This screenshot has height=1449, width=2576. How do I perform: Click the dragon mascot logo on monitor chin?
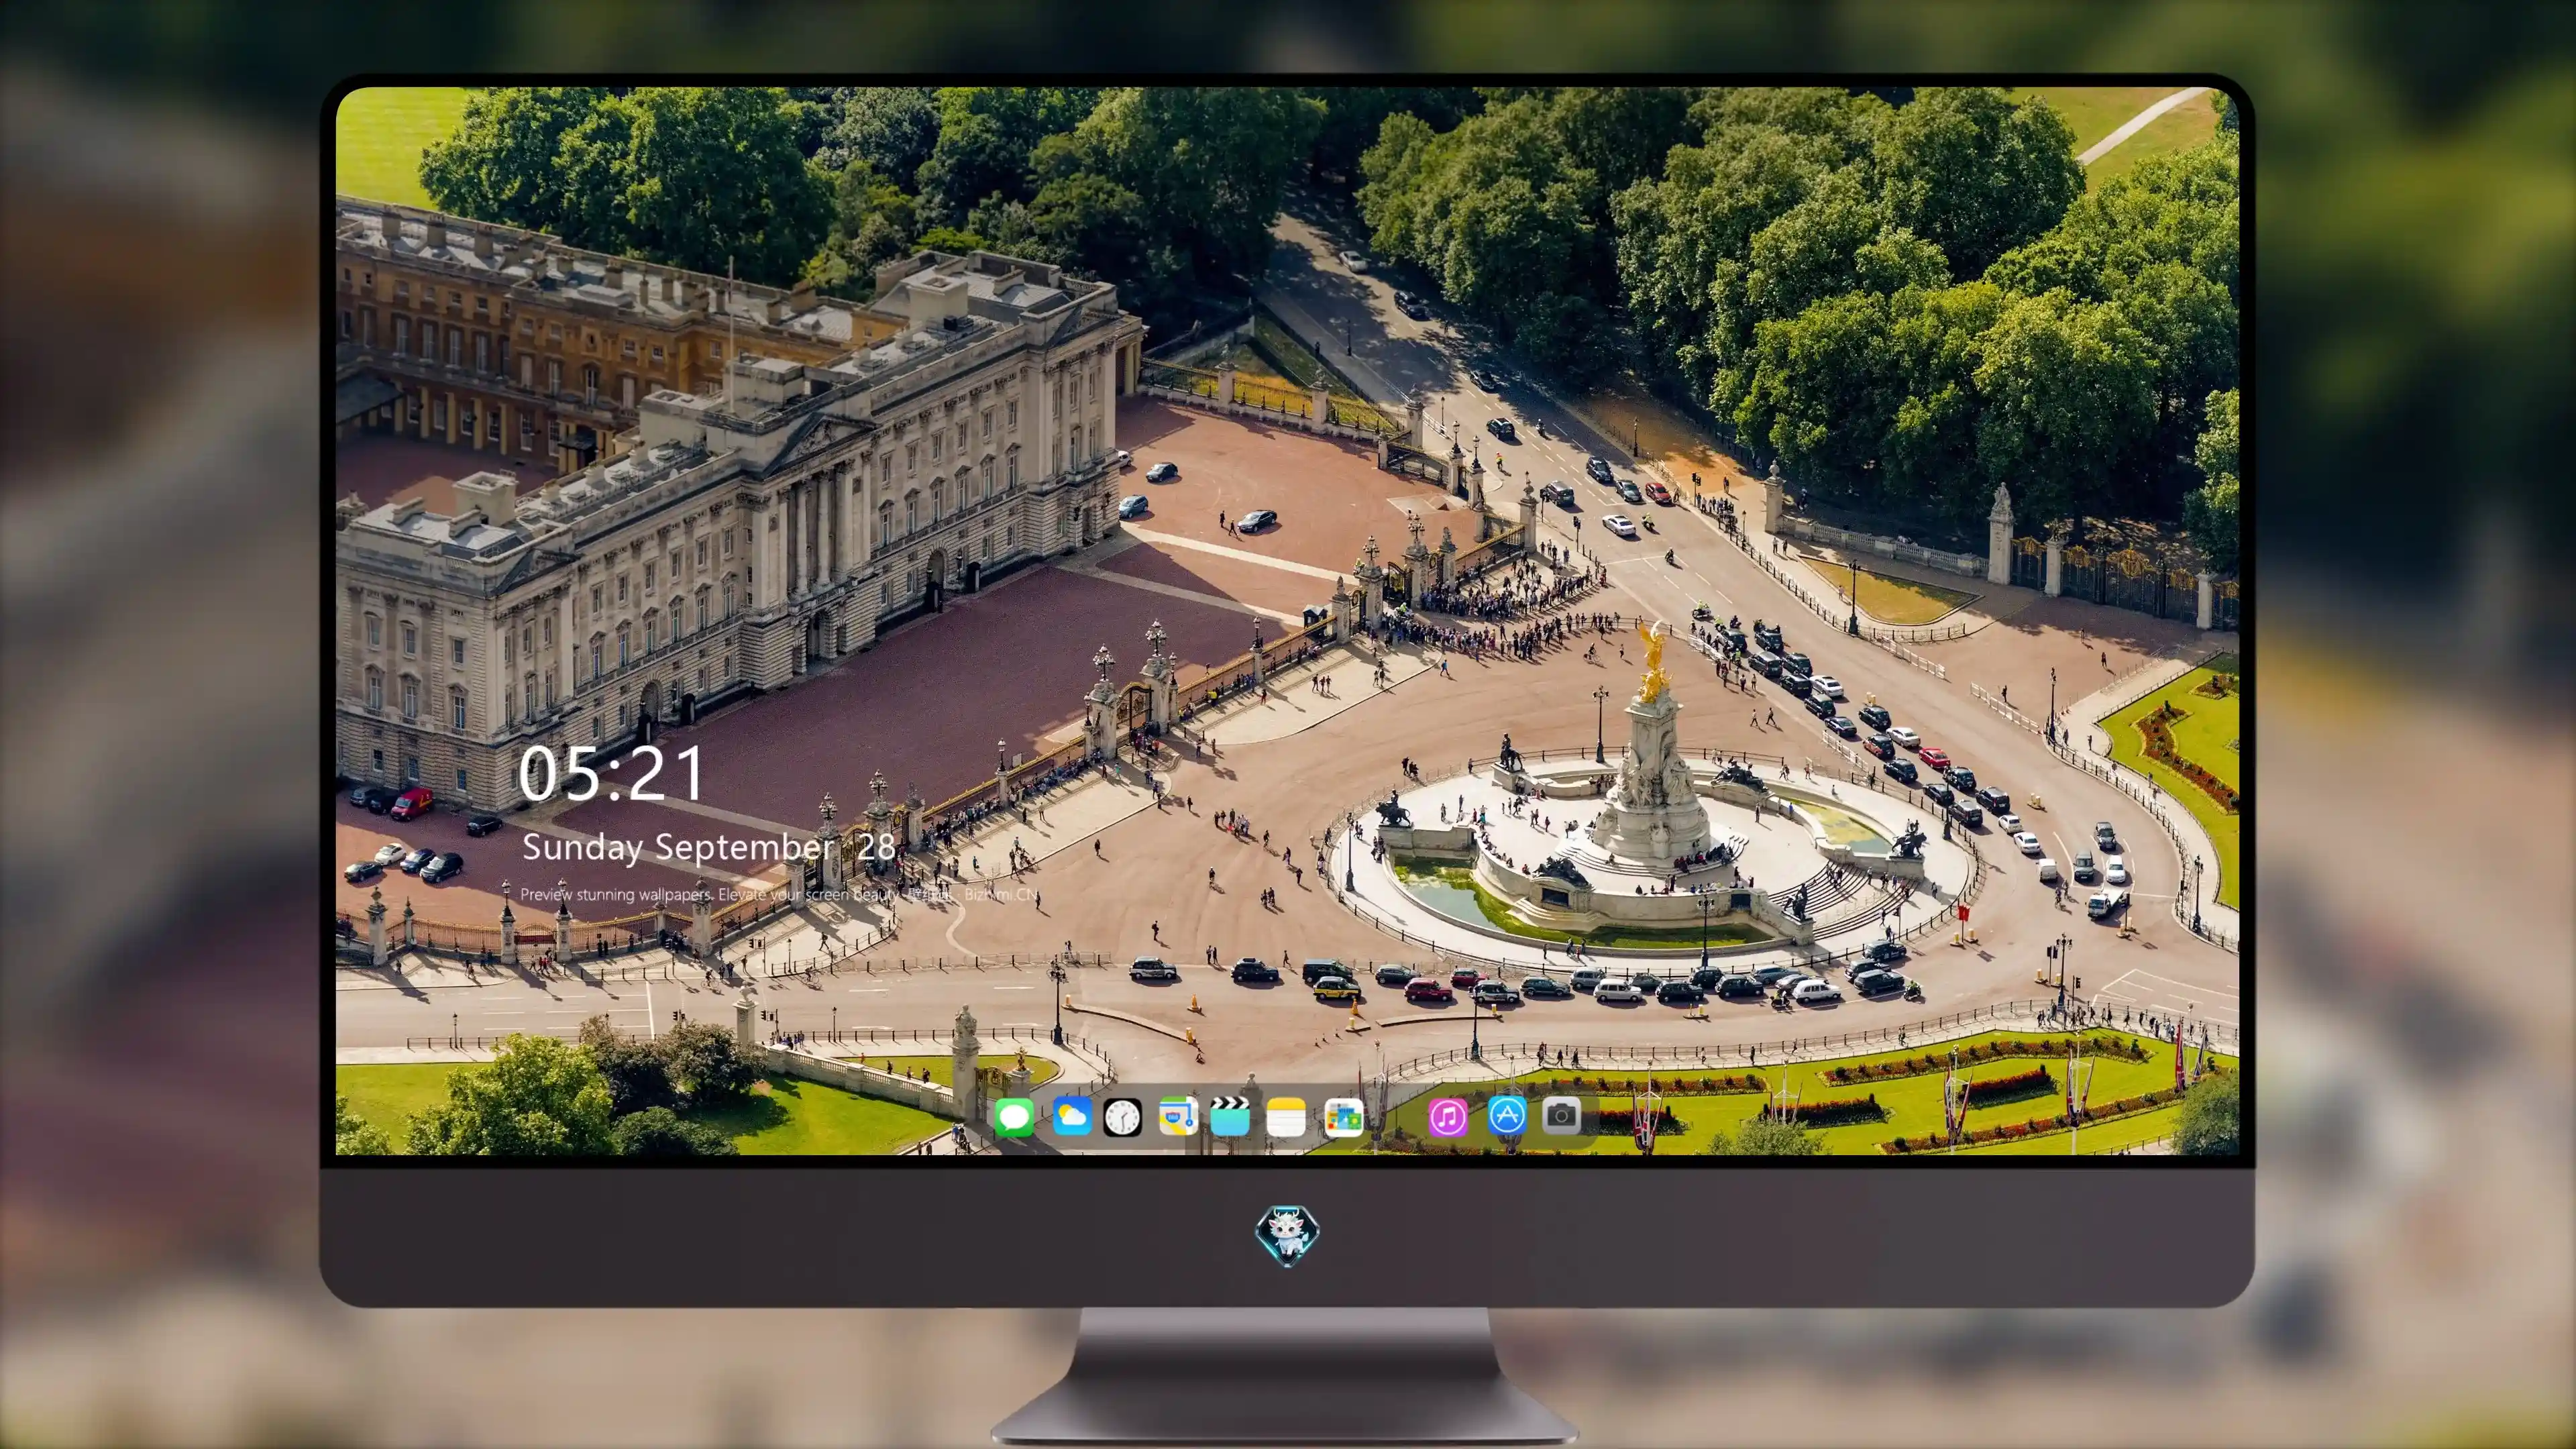(1287, 1235)
